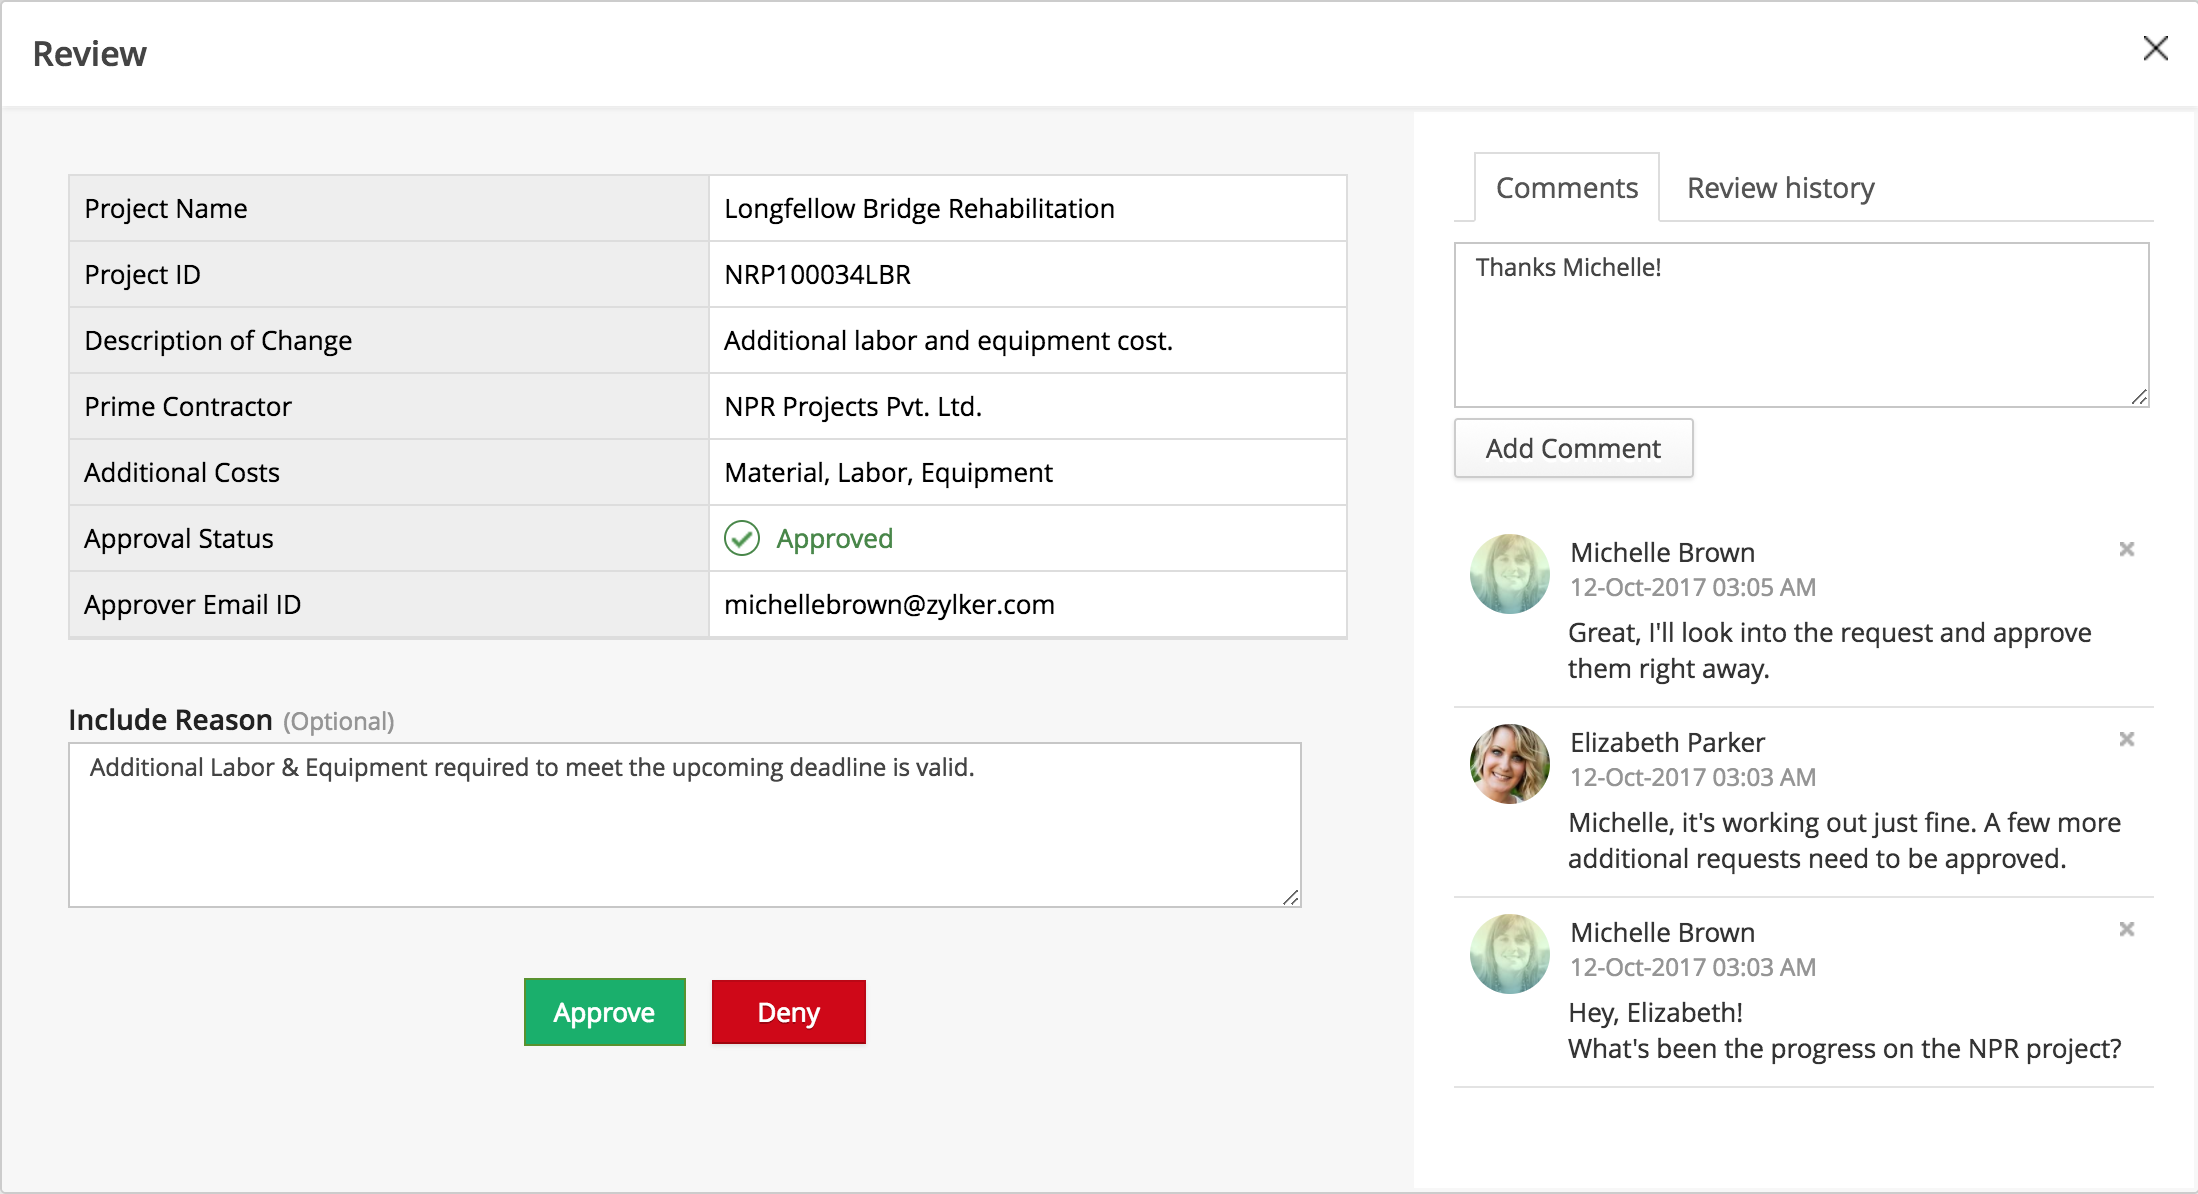Screen dimensions: 2198x1194
Task: Click the michellebrown@zylker.com email value
Action: tap(889, 605)
